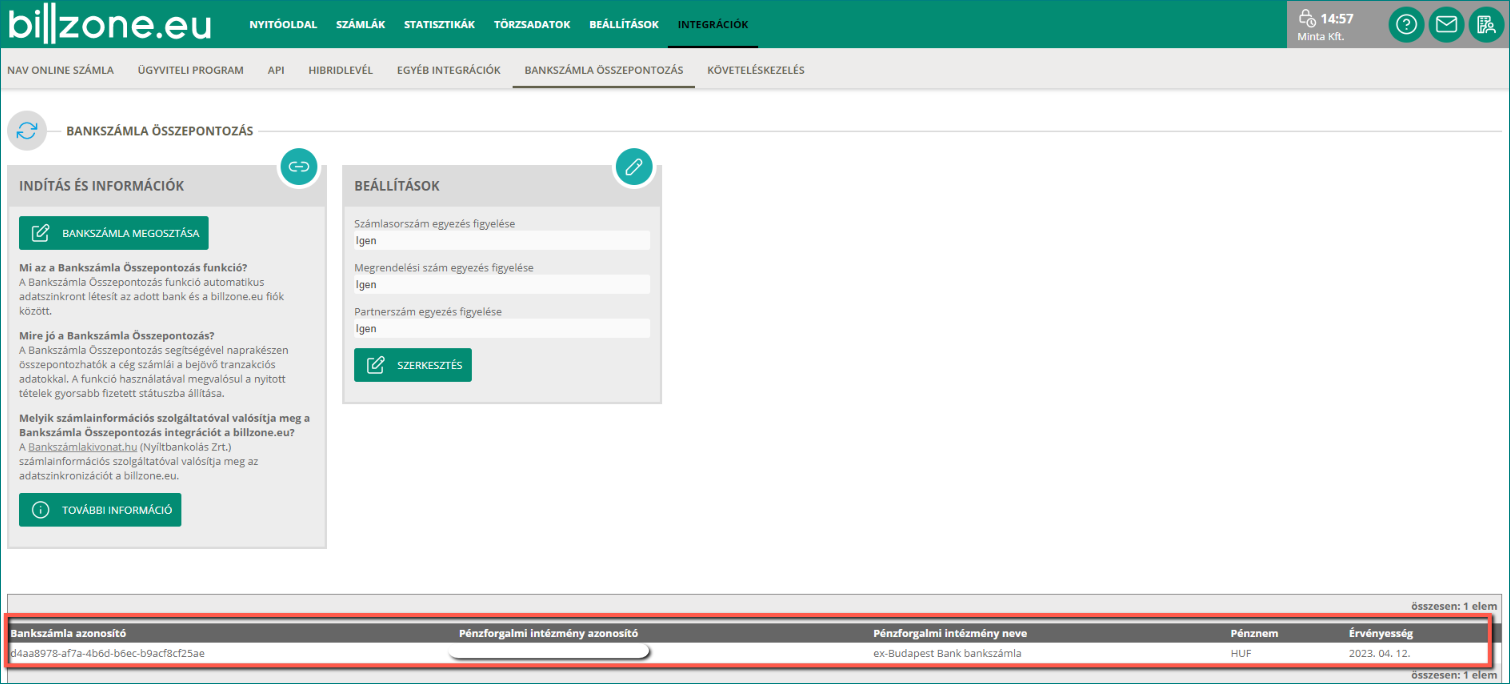Viewport: 1510px width, 684px height.
Task: Sort by Bankszámla azonosító column header
Action: point(68,633)
